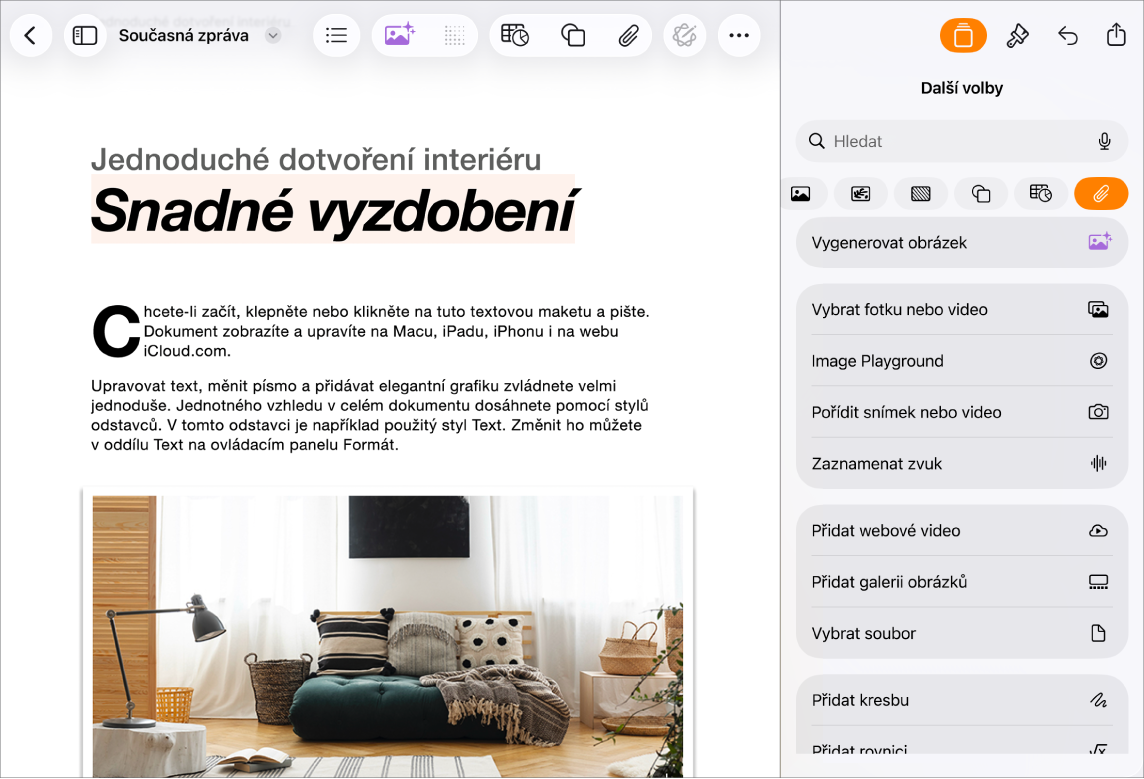Switch to the photos category tab
The height and width of the screenshot is (779, 1144).
801,194
